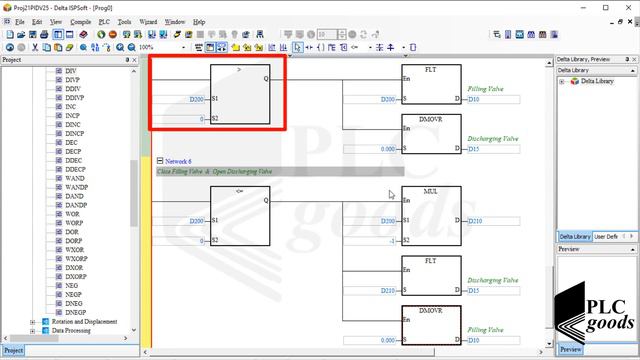Click the eraser Delete icon
Image resolution: width=640 pixels, height=360 pixels.
69,47
